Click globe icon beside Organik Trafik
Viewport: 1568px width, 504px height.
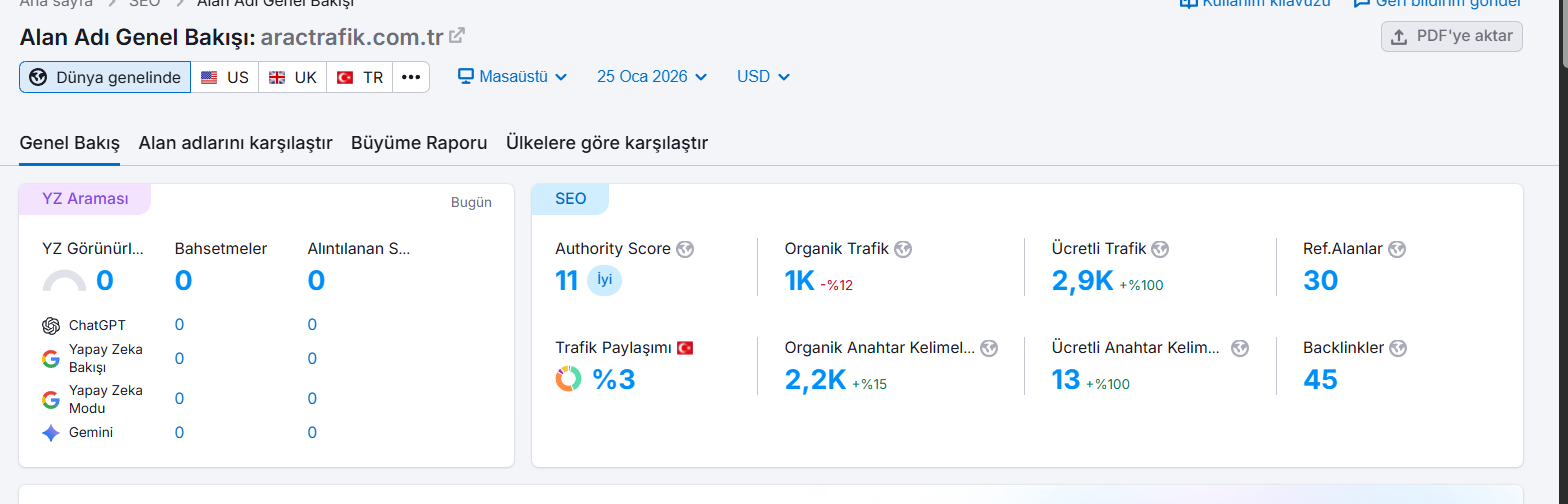903,249
